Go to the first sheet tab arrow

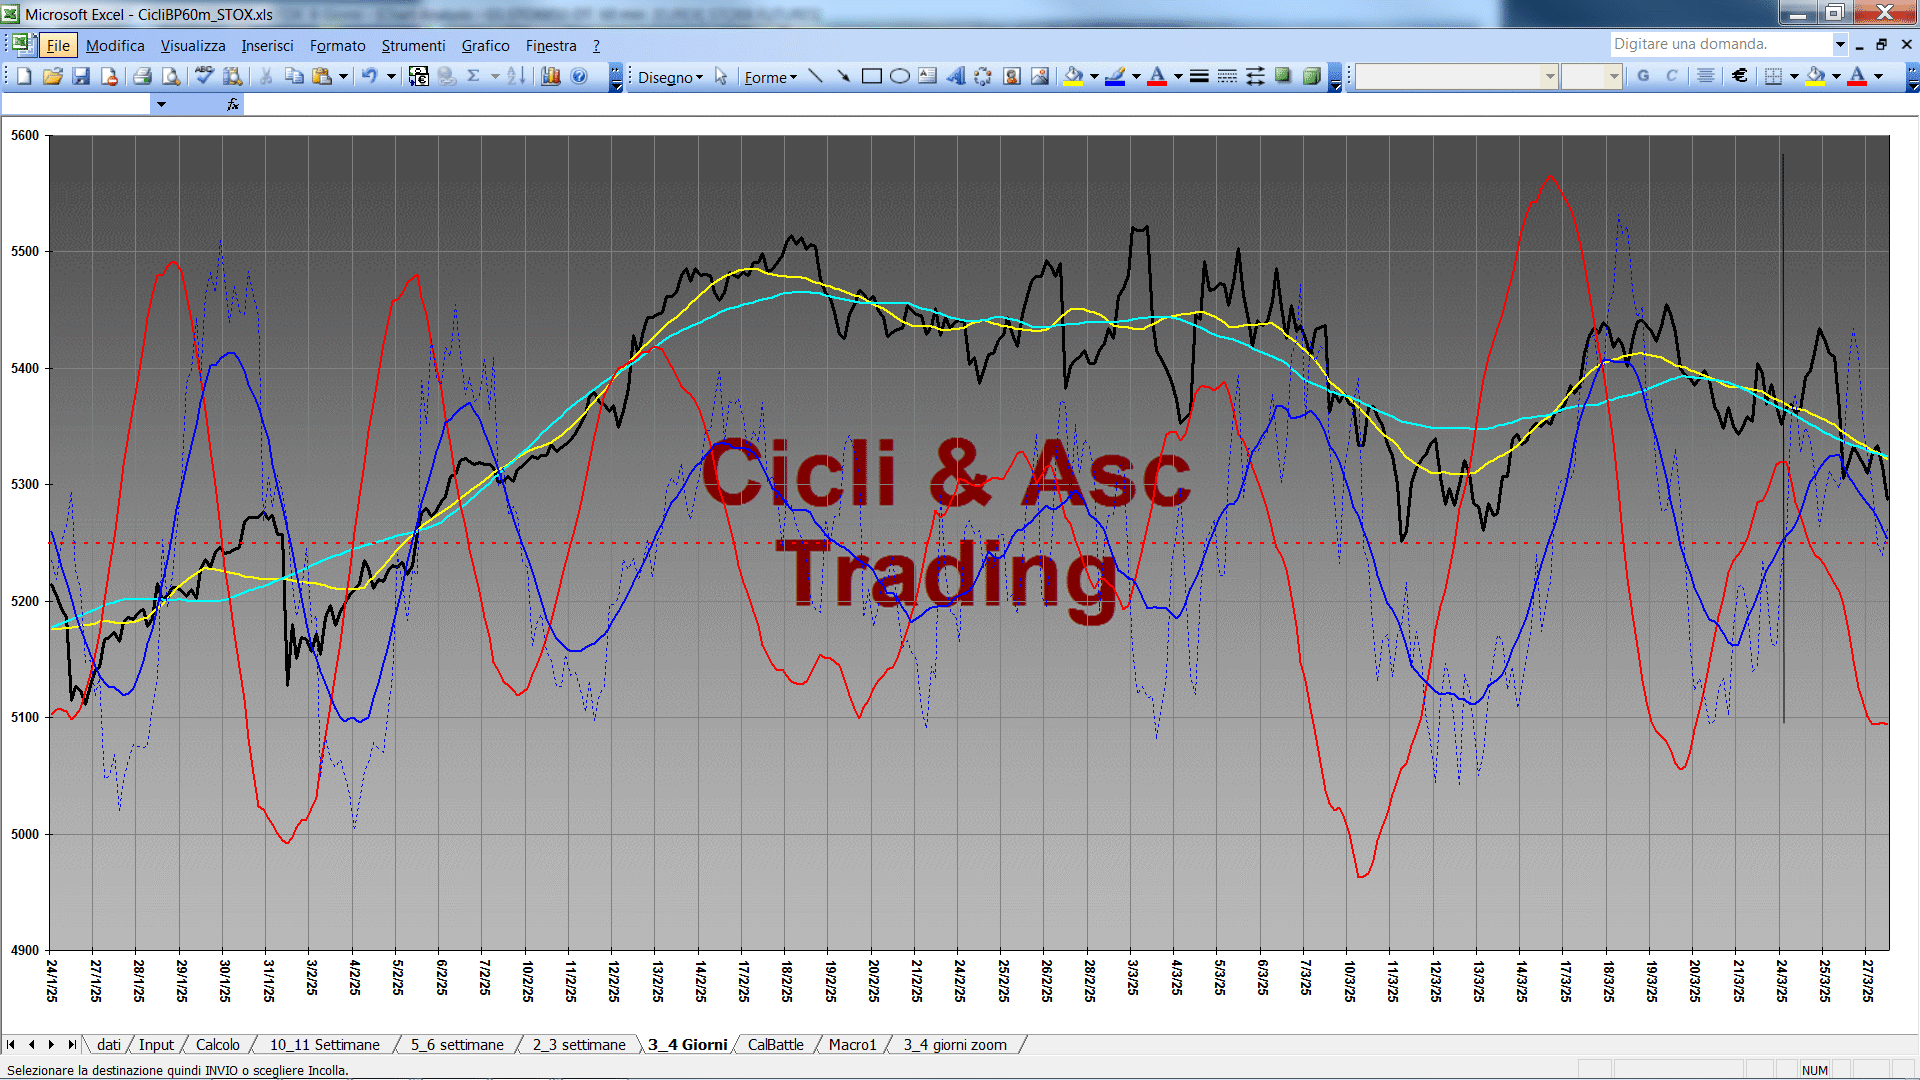(11, 1044)
